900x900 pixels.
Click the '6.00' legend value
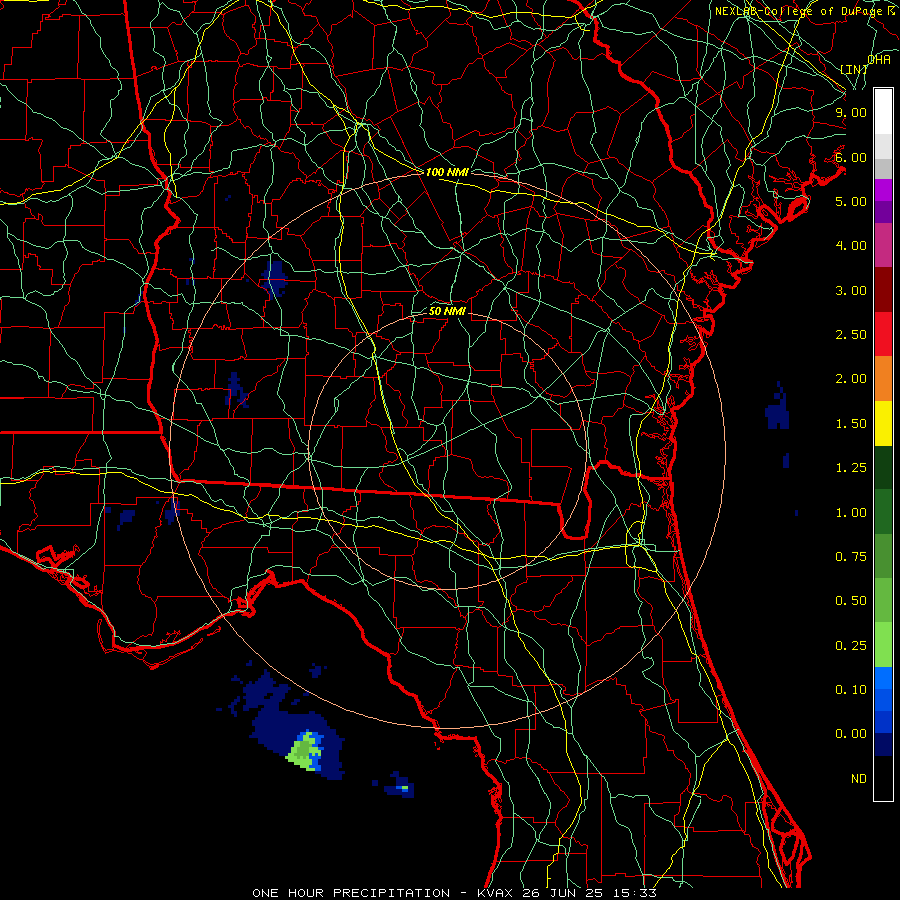click(x=851, y=157)
